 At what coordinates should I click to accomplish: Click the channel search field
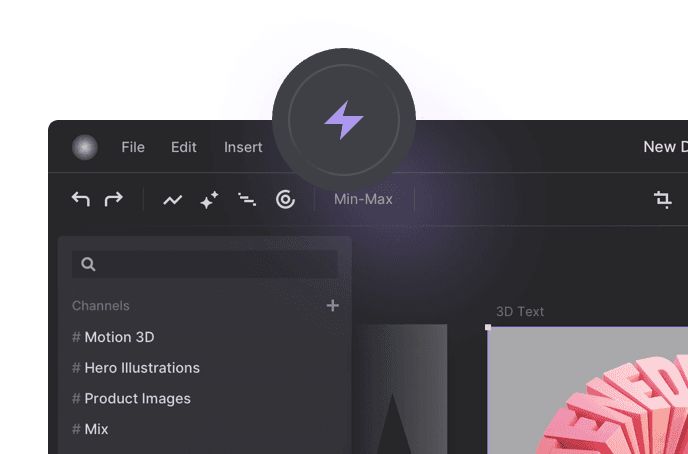(x=205, y=264)
